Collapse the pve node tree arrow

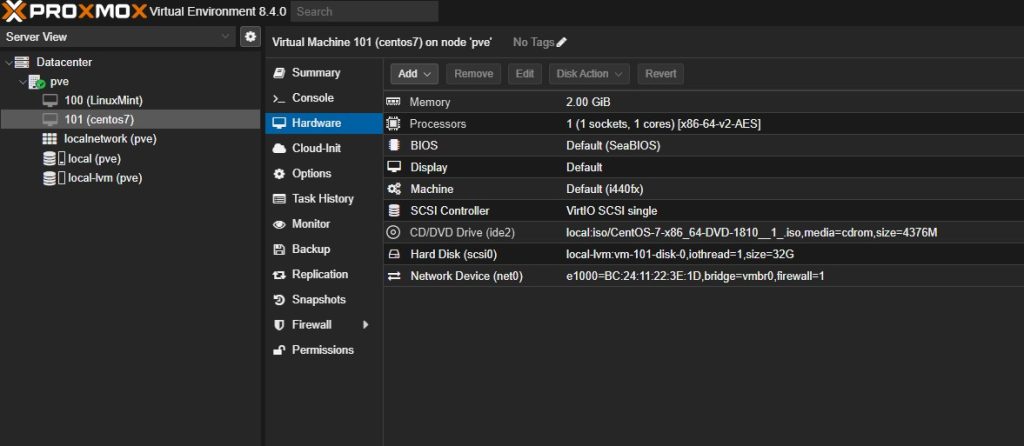pos(24,82)
